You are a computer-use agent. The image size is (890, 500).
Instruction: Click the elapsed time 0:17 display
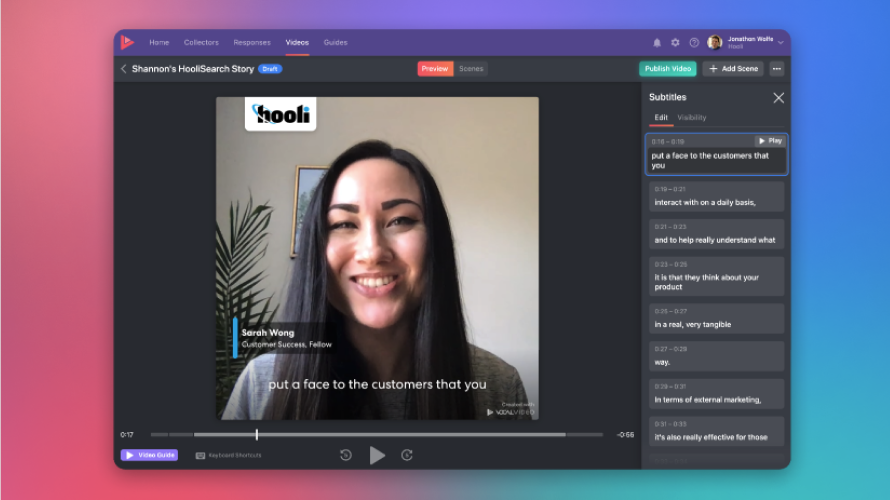[x=127, y=435]
